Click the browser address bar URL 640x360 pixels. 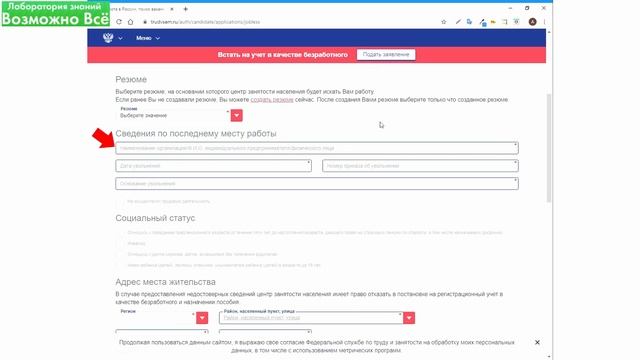point(205,22)
